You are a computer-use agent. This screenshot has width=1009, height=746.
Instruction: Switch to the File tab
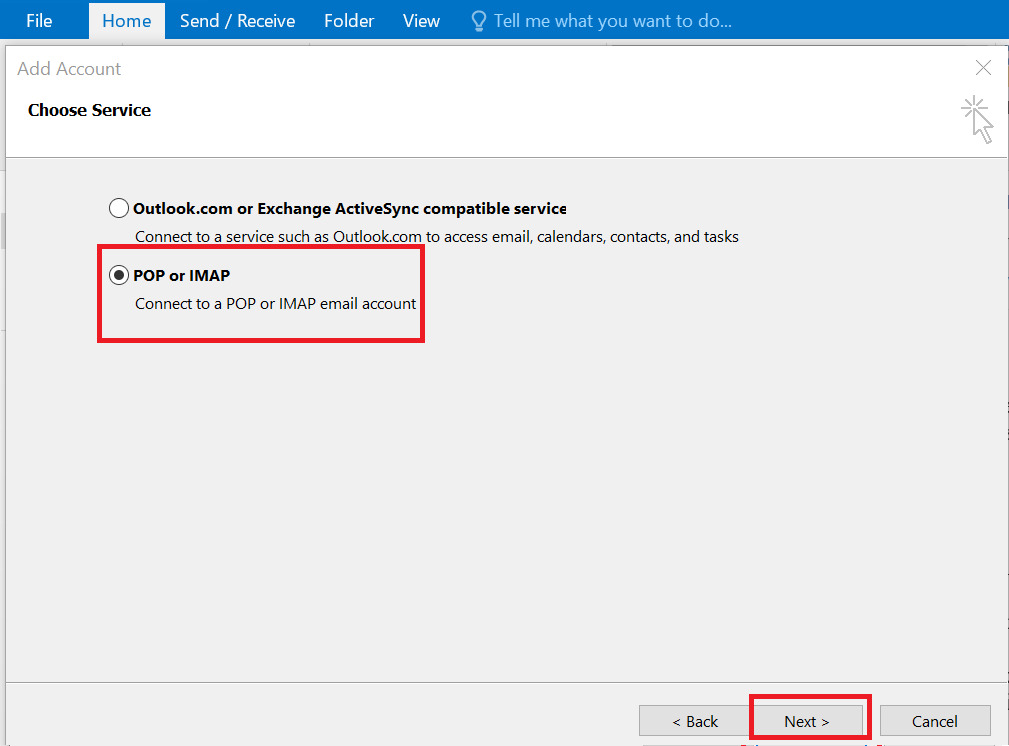(38, 20)
